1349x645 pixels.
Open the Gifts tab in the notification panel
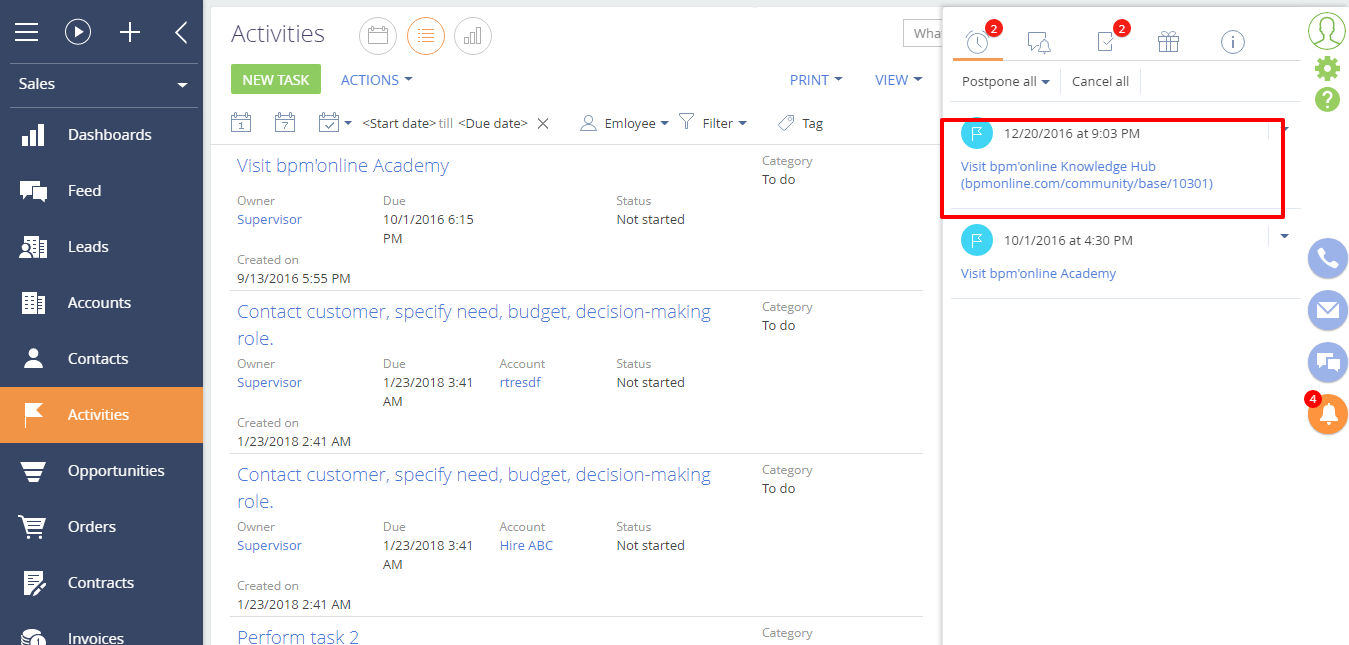pos(1168,42)
